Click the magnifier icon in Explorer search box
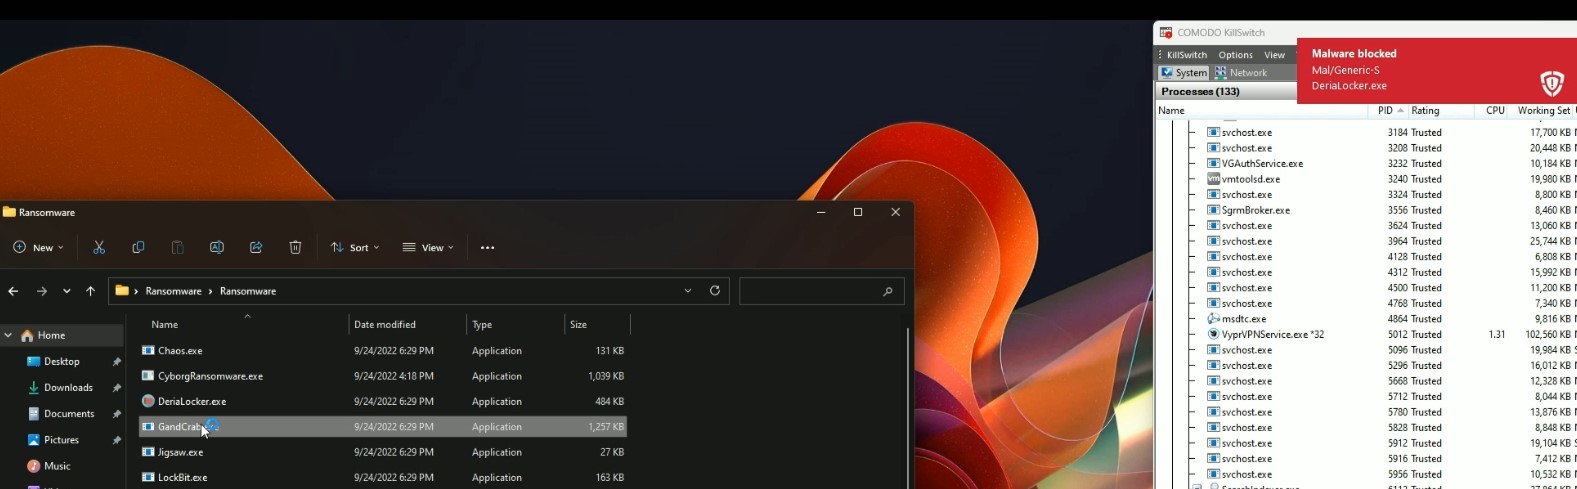Screen dimensions: 1577x489 coord(887,291)
